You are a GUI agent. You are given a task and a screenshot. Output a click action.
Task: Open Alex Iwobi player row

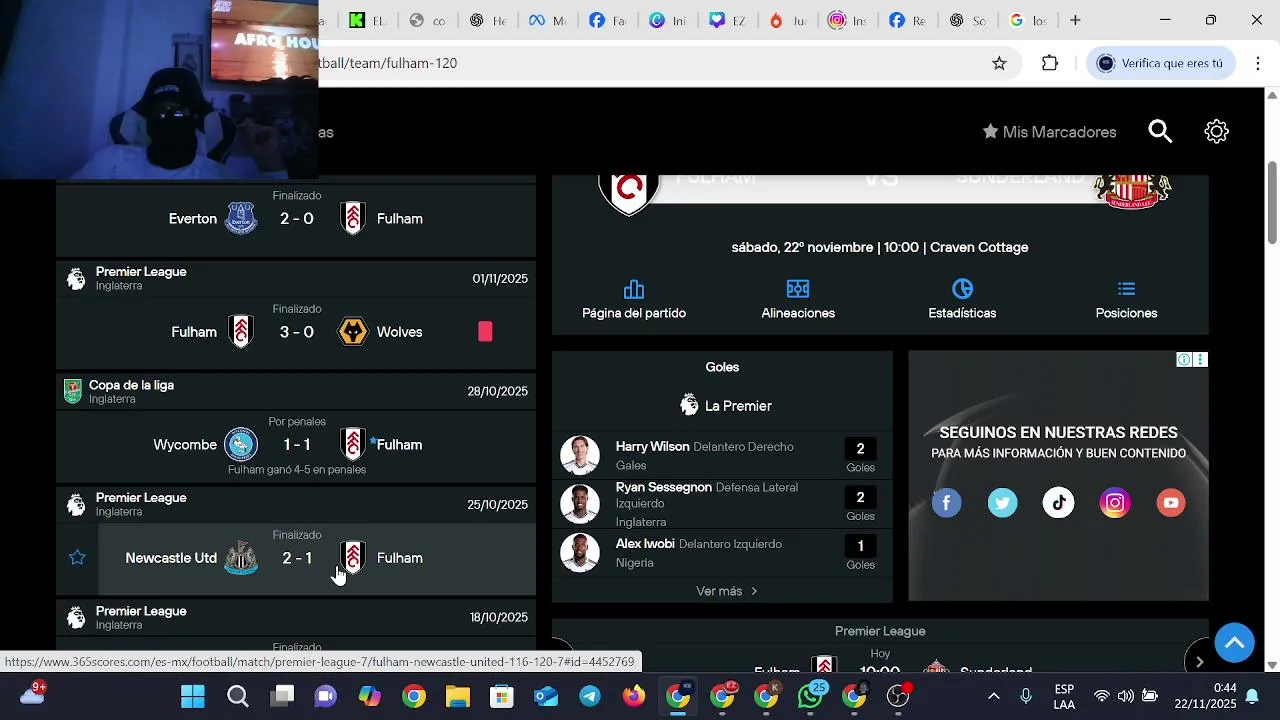click(722, 553)
